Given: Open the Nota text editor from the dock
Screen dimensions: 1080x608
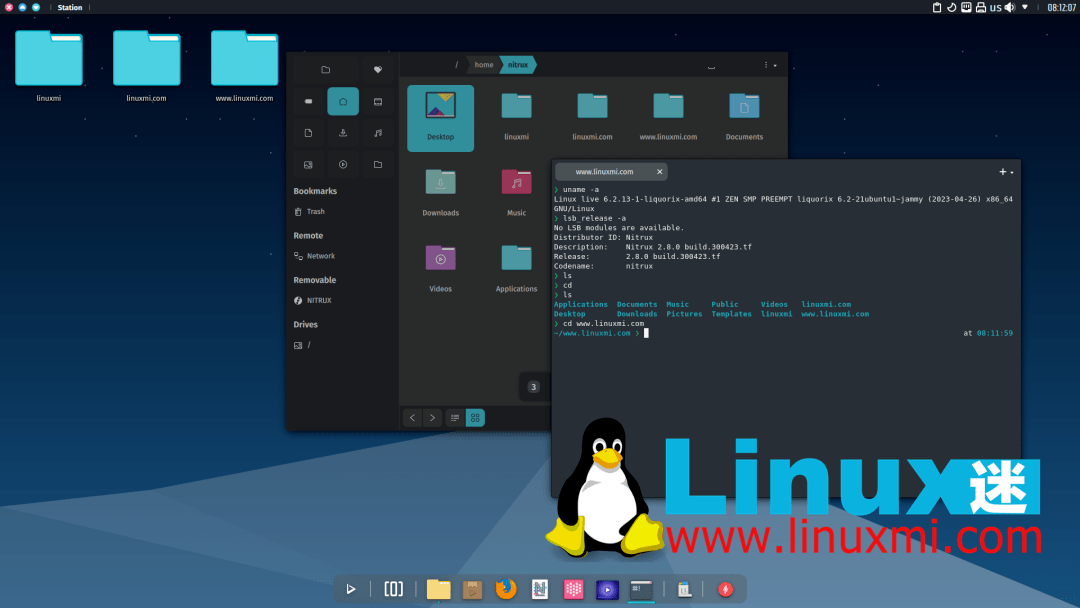Looking at the screenshot, I should tap(539, 590).
